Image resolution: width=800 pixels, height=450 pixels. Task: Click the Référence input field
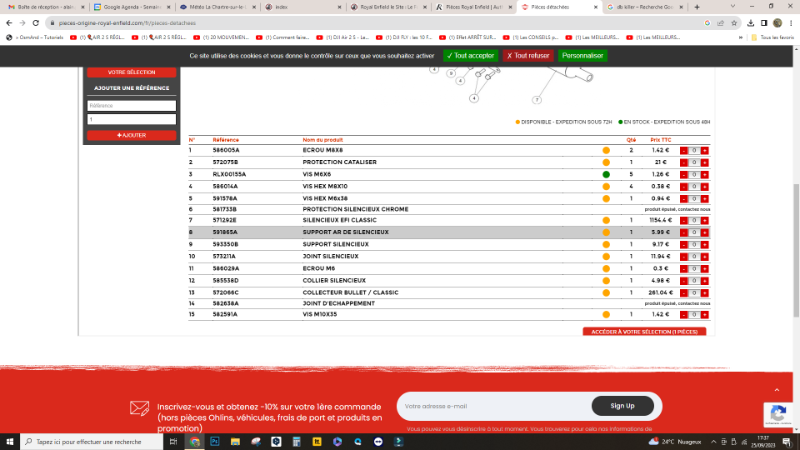point(132,105)
